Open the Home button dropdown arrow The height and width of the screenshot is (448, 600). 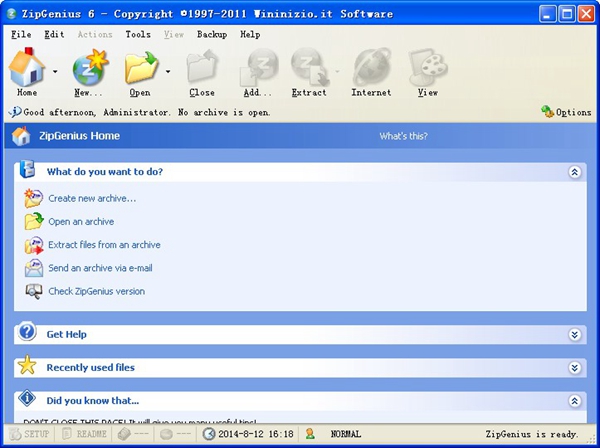click(x=55, y=71)
